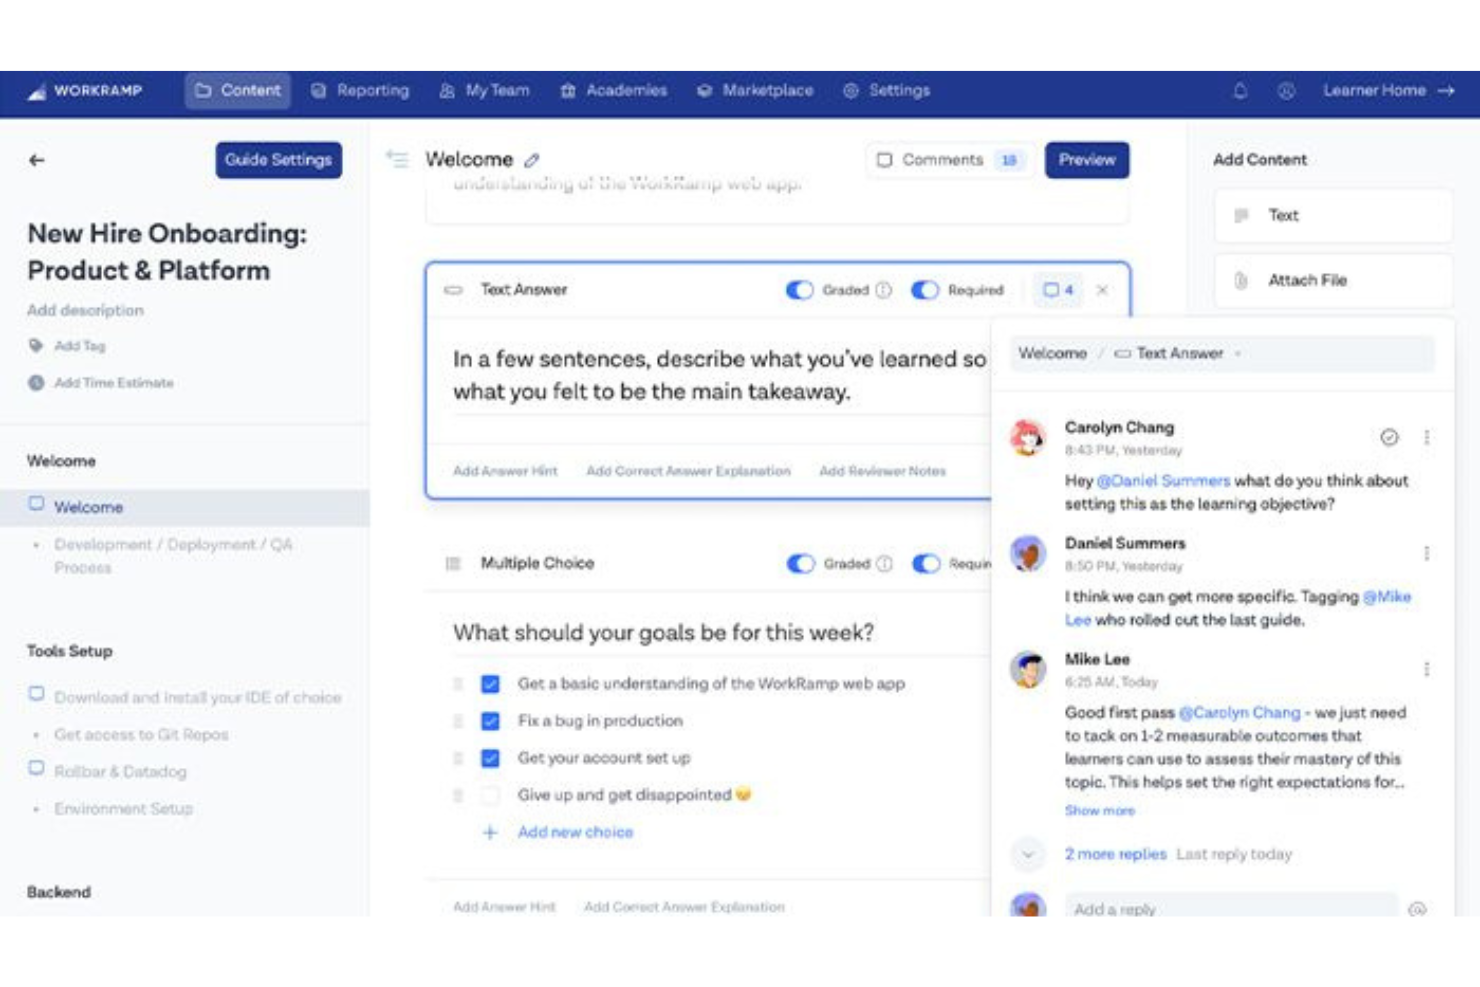Expand the '2 more replies' chevron

pyautogui.click(x=1028, y=854)
